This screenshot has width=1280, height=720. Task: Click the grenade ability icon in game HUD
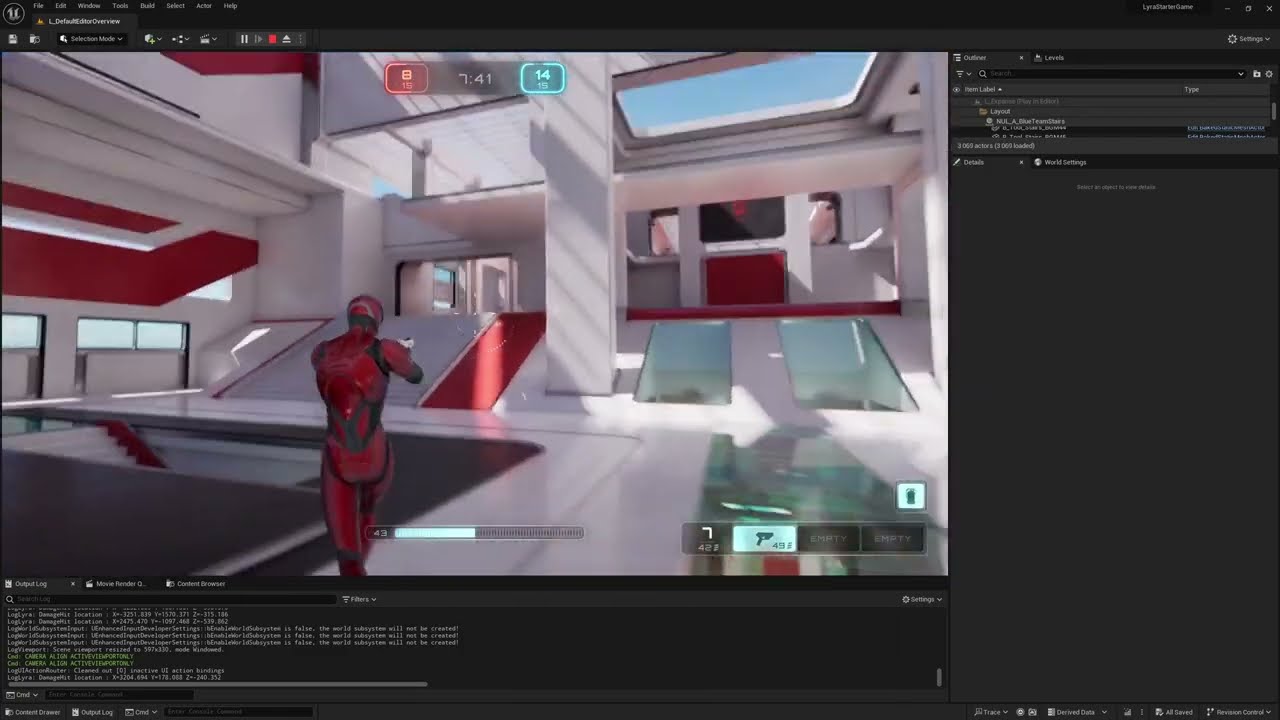click(910, 496)
